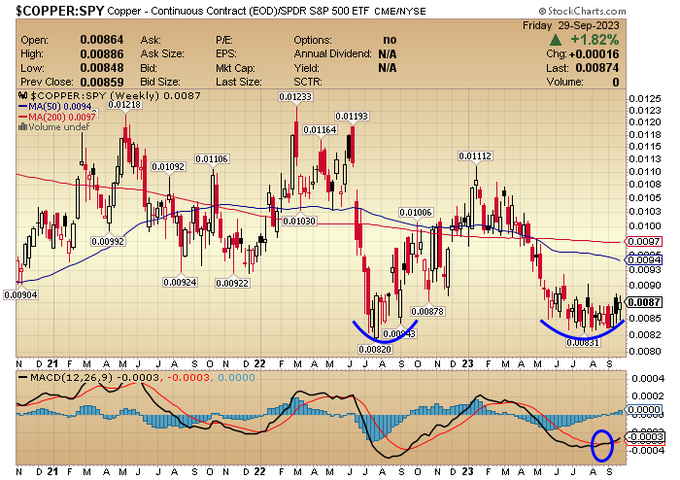680x480 pixels.
Task: Click the price label 0.01092
Action: coord(168,167)
